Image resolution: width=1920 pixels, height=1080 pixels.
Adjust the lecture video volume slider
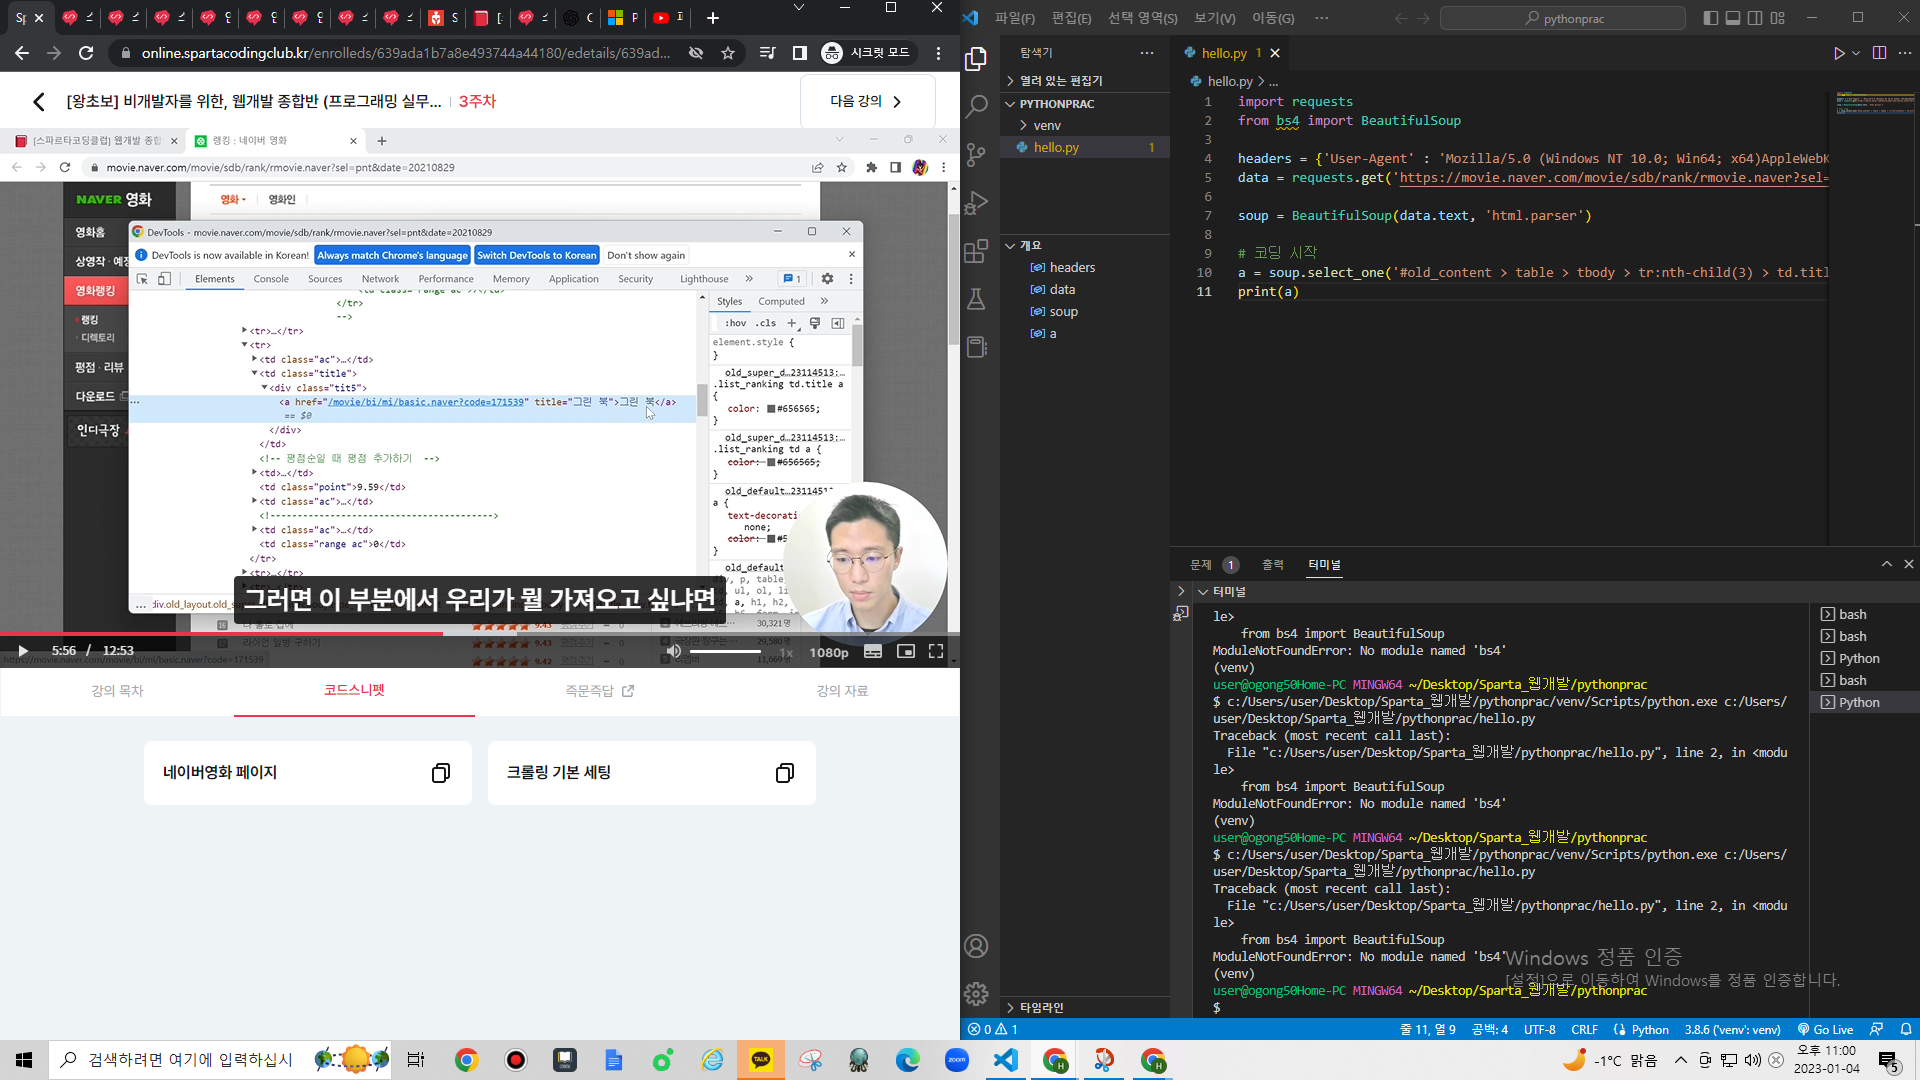725,652
